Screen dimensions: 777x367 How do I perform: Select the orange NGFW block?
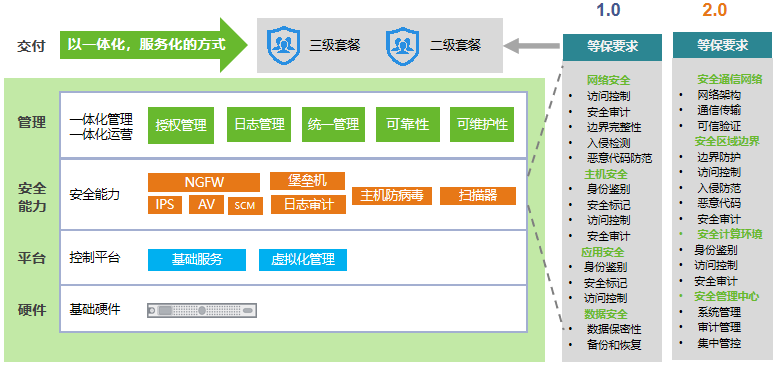(204, 182)
